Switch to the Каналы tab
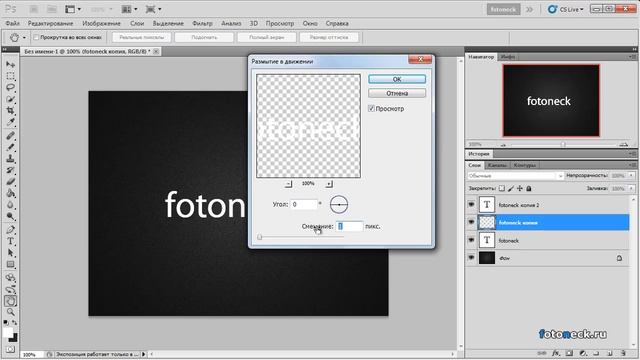 click(x=497, y=165)
